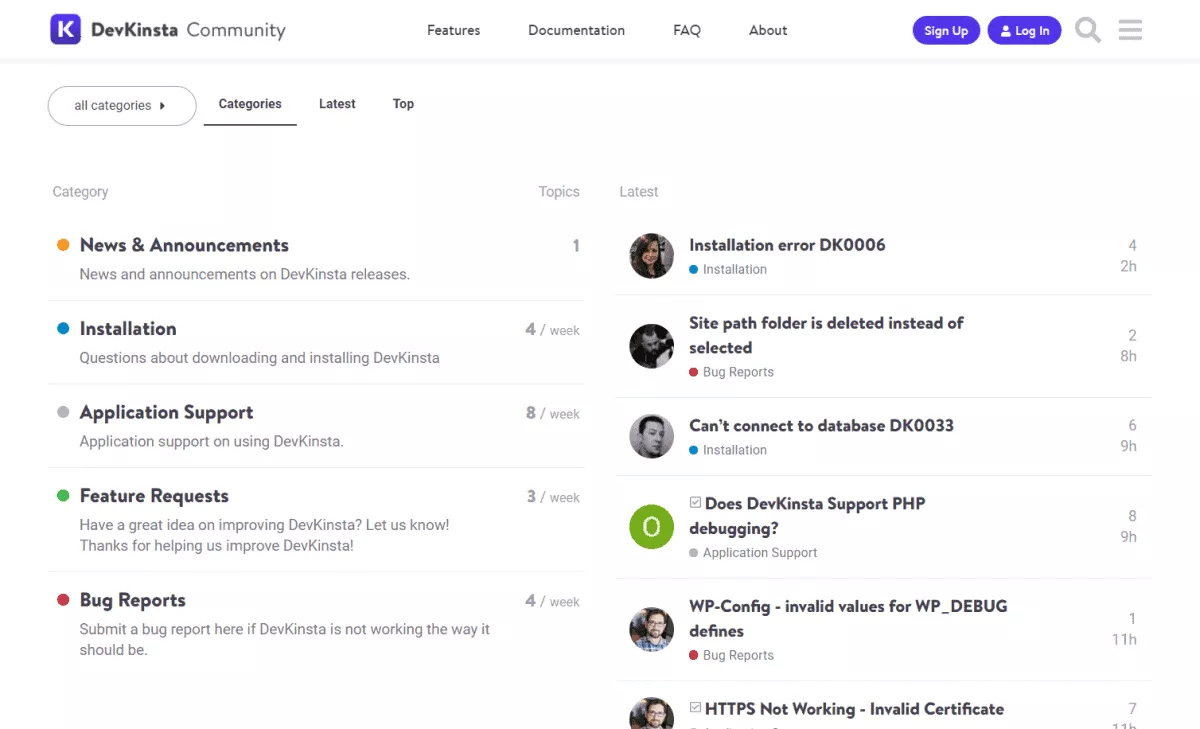1200x729 pixels.
Task: Open avatar beside Site path folder topic
Action: point(651,346)
